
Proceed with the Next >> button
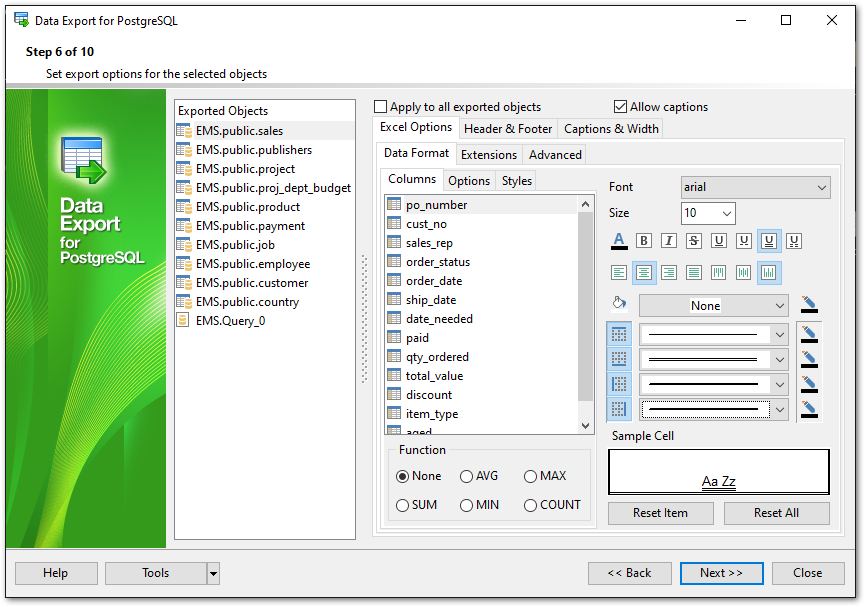coord(722,574)
